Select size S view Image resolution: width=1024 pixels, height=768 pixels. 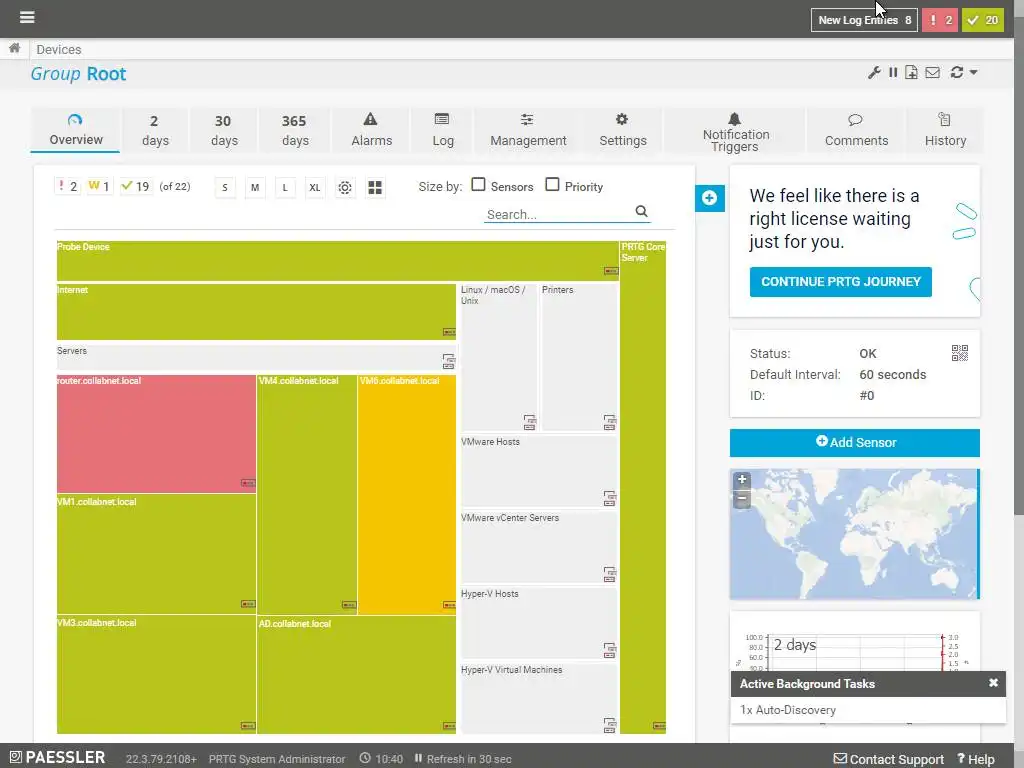click(225, 188)
